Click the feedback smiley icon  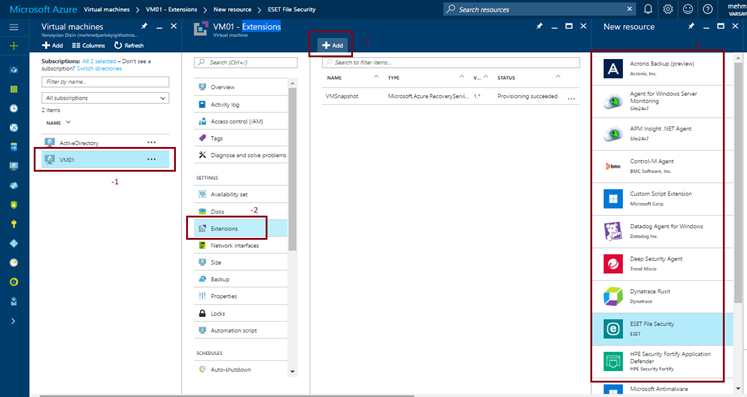coord(688,9)
